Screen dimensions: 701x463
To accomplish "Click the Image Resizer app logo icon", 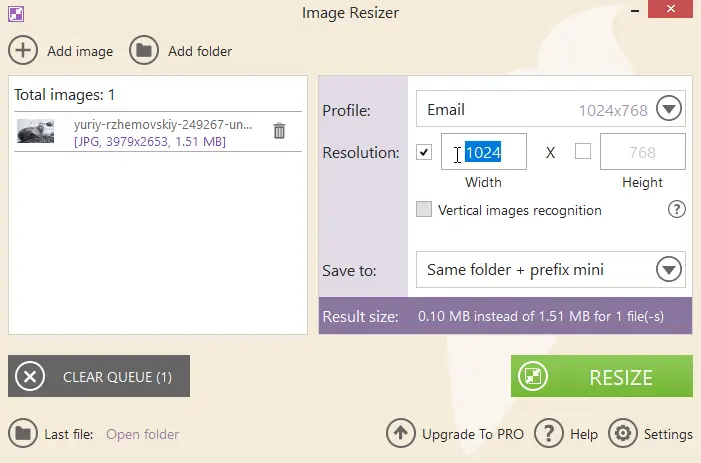I will coord(16,14).
